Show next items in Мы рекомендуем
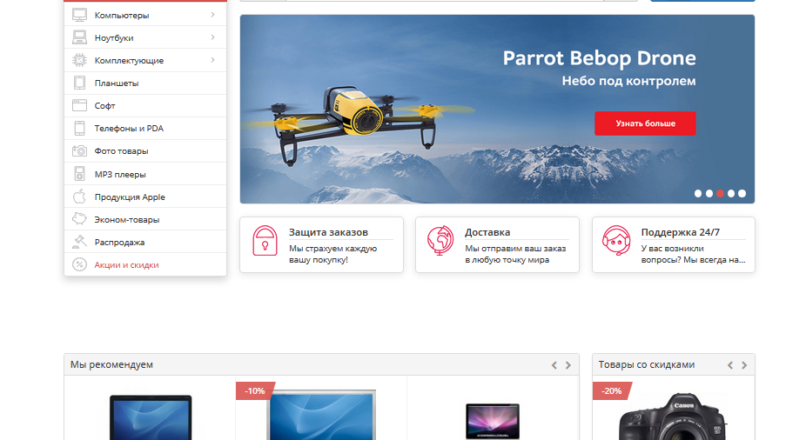The height and width of the screenshot is (440, 806). (568, 365)
